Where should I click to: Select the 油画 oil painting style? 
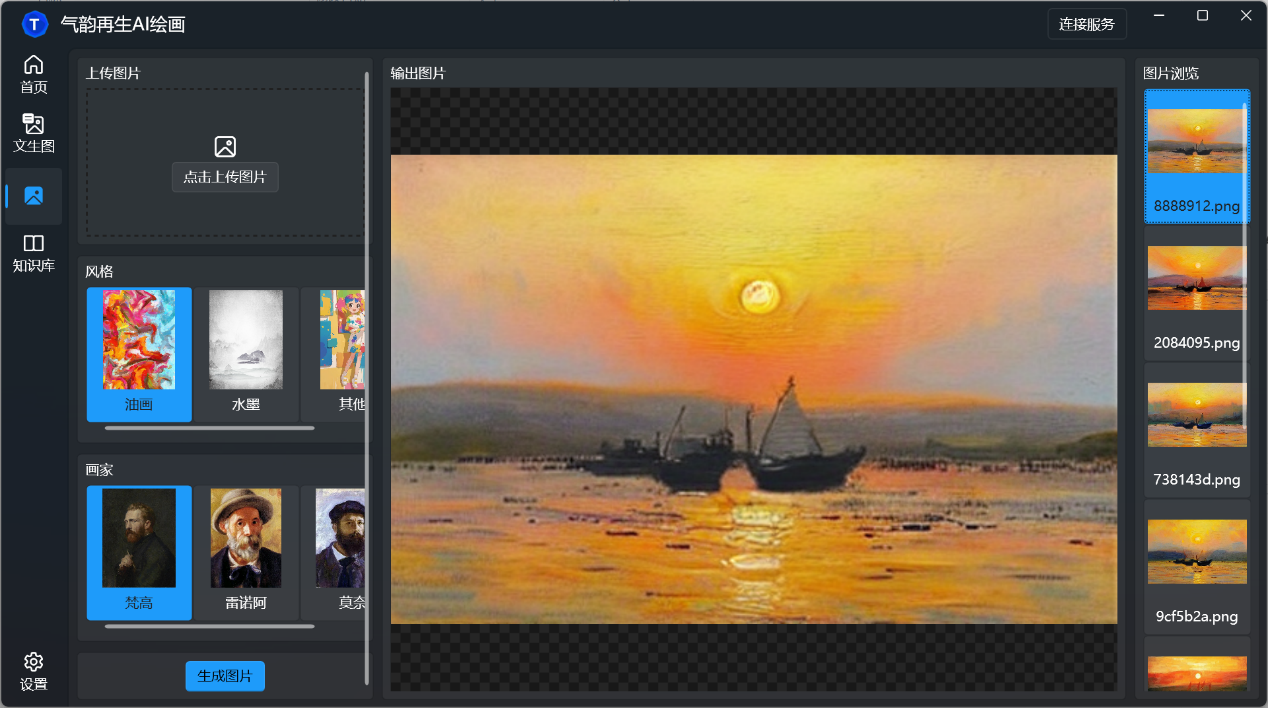tap(139, 354)
